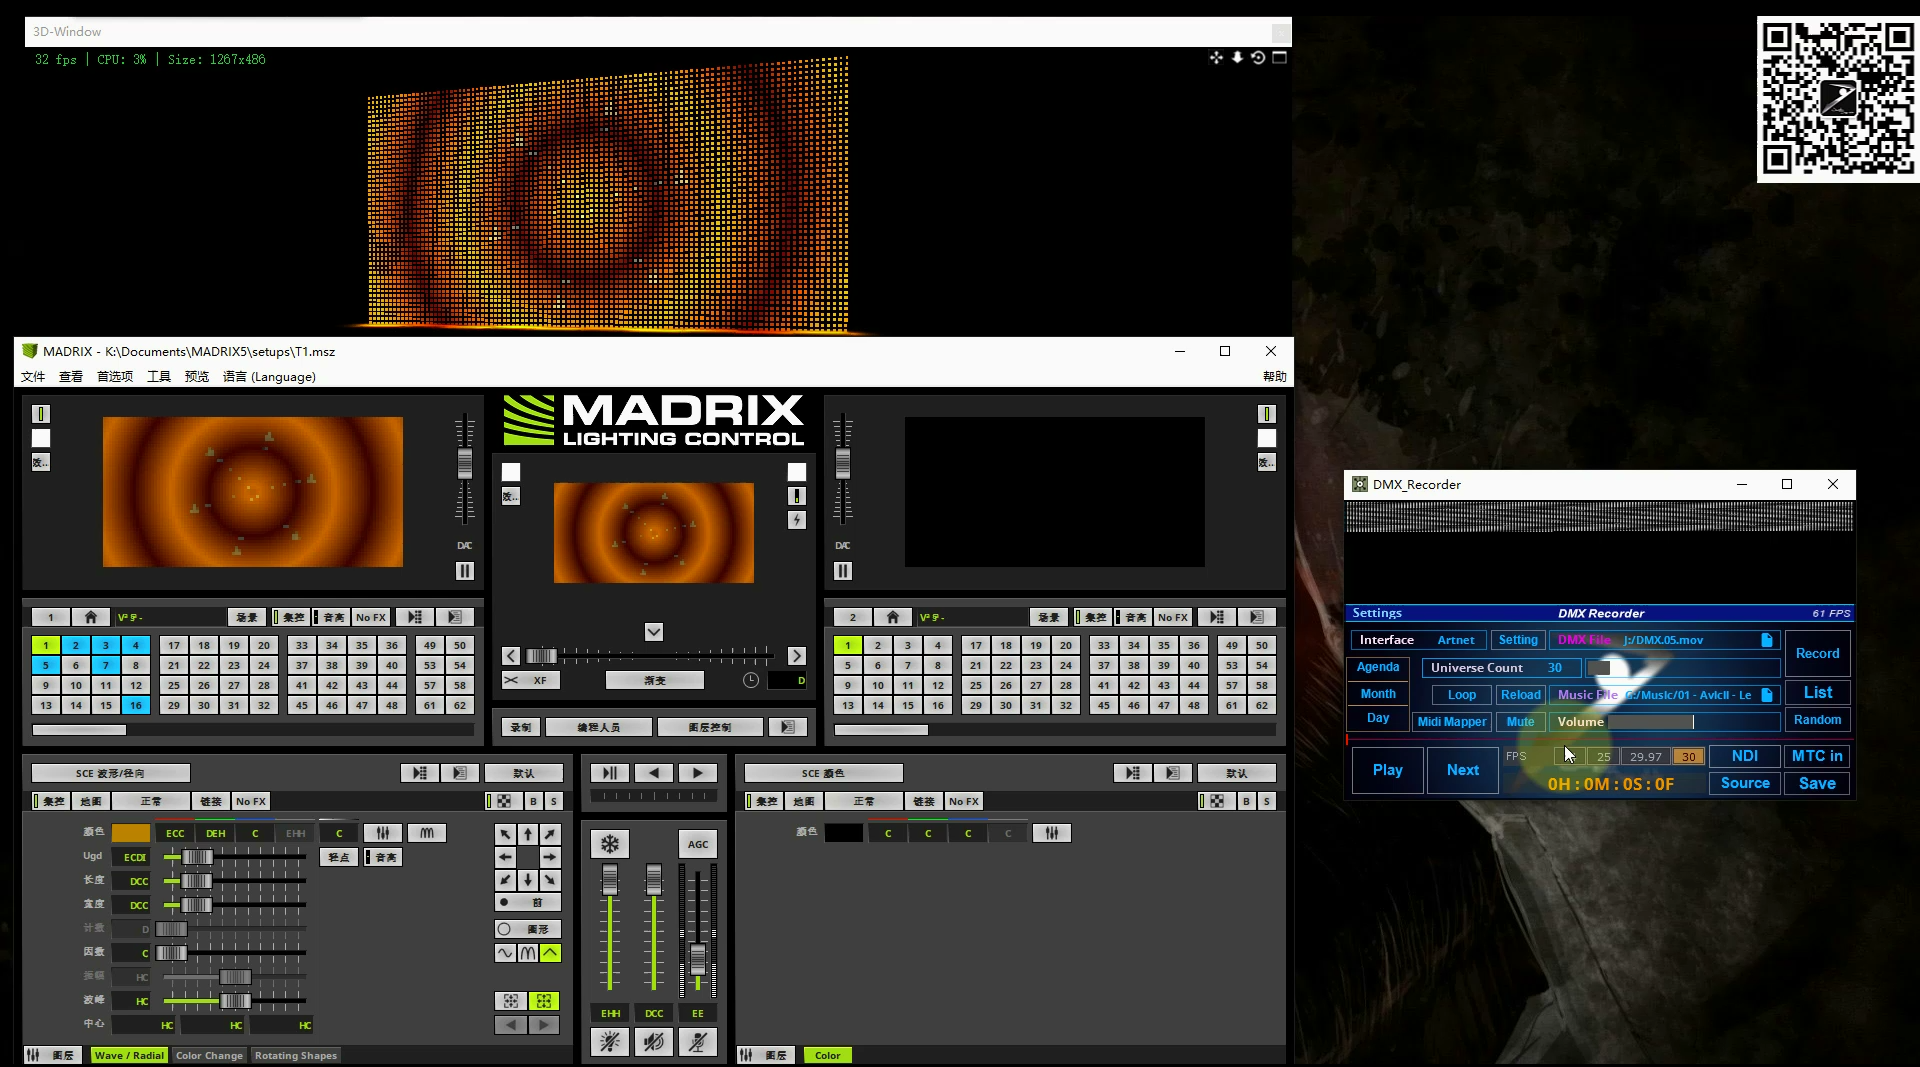
Task: Expand the center preview dropdown chevron
Action: 654,632
